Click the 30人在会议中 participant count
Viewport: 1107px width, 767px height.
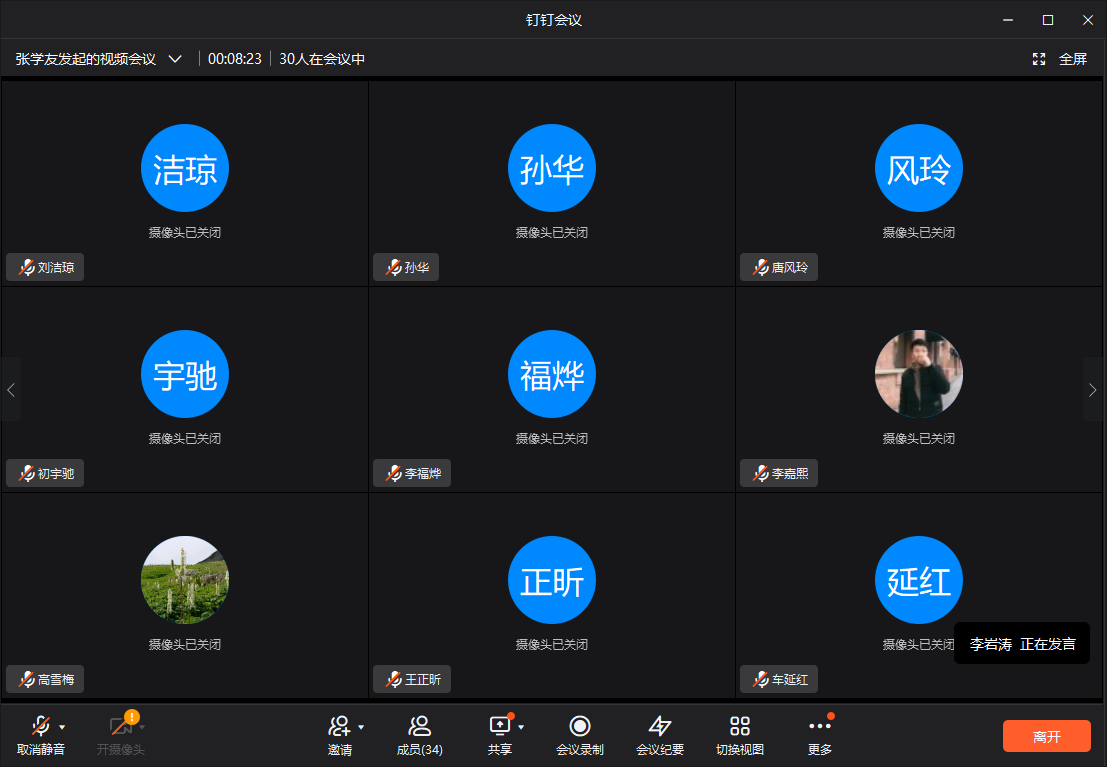[322, 59]
